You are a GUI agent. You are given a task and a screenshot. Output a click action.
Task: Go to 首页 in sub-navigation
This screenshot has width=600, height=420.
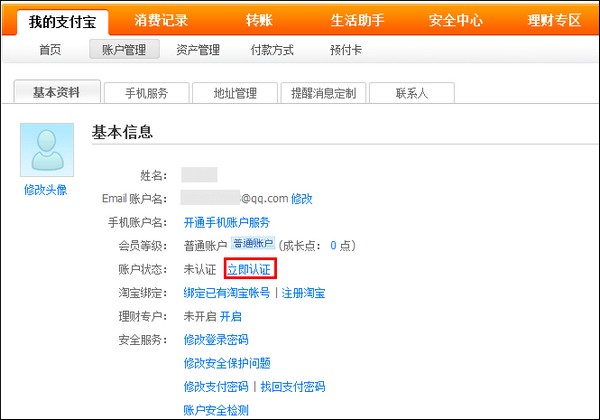click(50, 50)
